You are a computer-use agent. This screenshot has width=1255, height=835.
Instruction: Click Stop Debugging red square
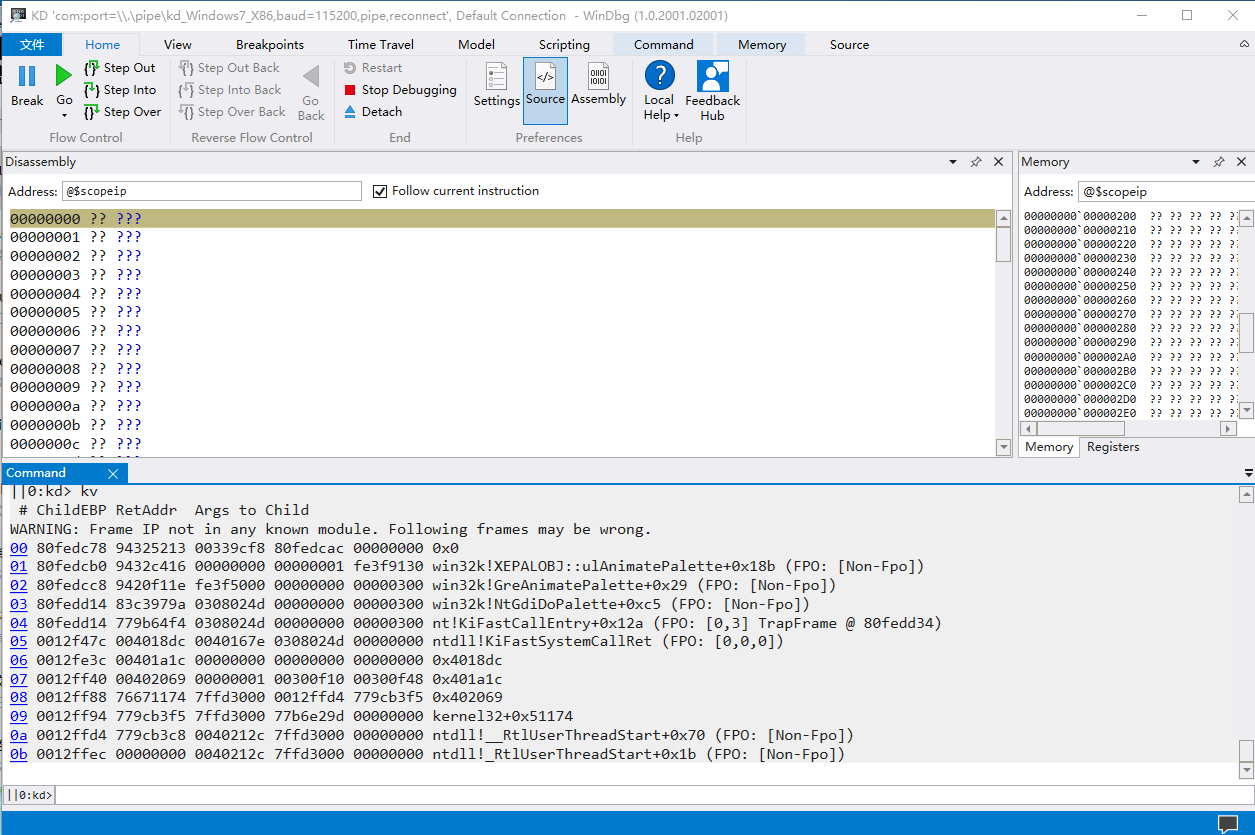pyautogui.click(x=350, y=90)
